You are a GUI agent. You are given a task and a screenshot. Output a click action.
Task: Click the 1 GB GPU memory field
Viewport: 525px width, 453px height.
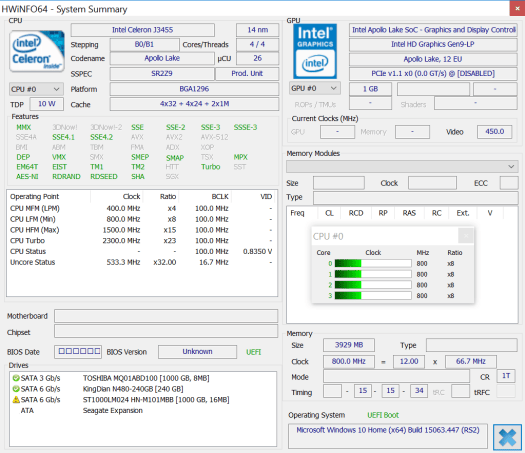(370, 89)
